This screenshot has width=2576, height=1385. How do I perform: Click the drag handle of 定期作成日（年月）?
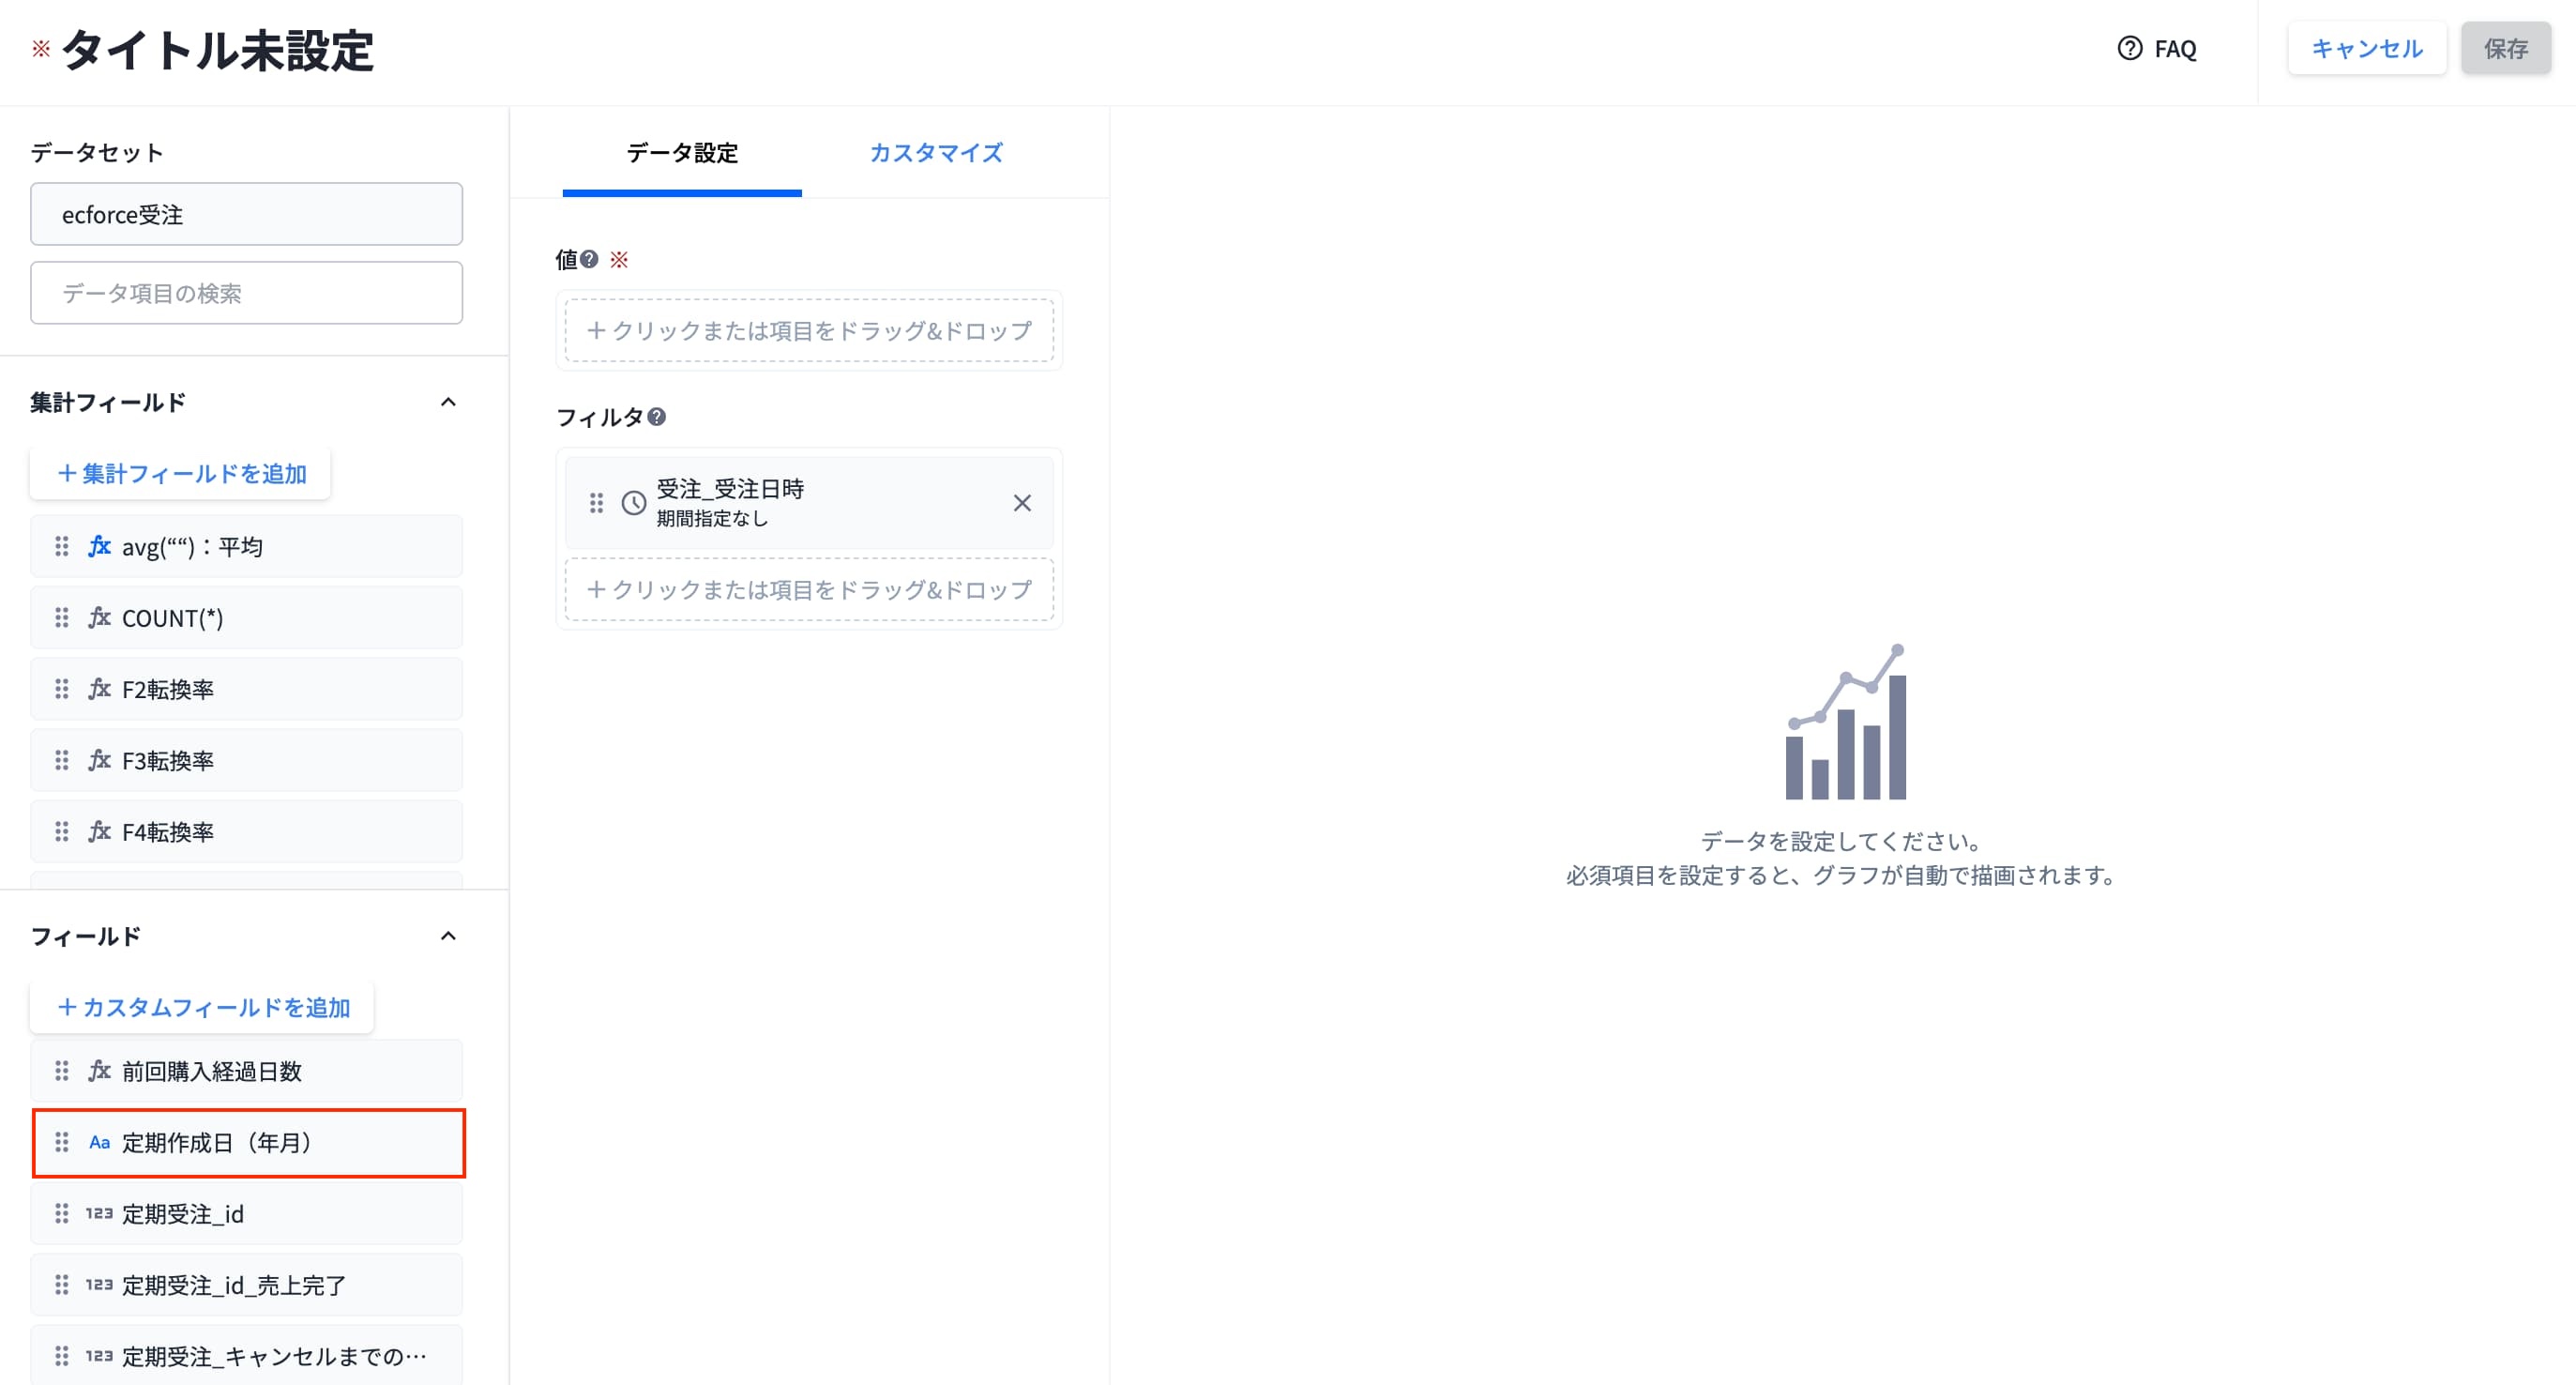62,1142
